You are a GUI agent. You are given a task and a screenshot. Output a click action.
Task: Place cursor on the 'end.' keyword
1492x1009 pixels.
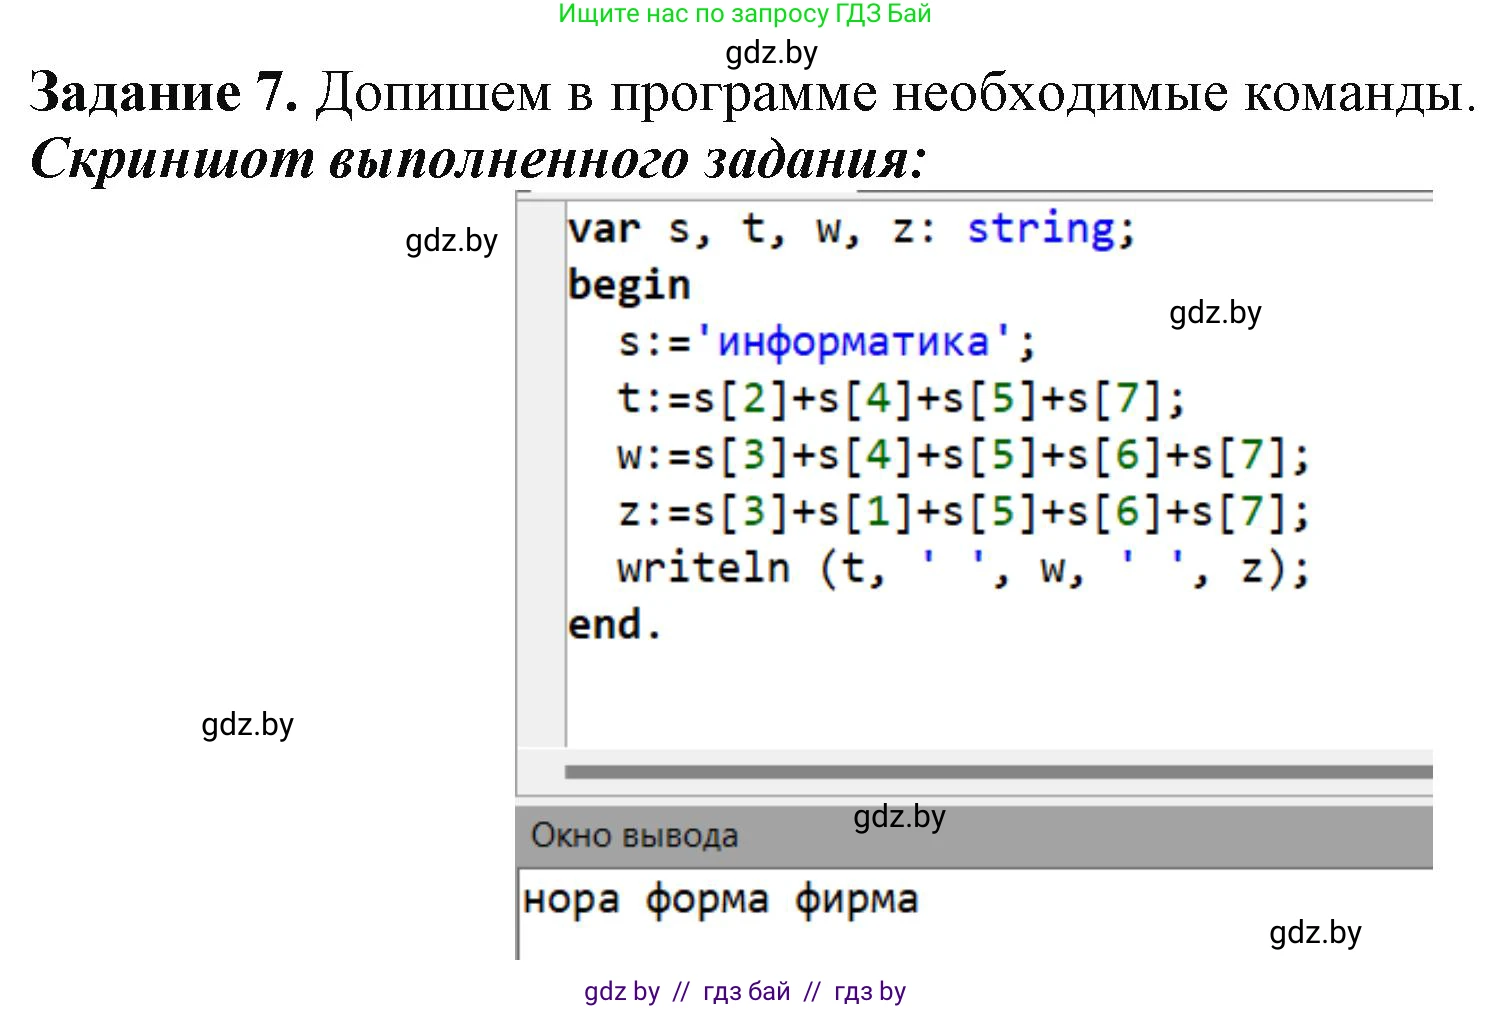point(614,626)
